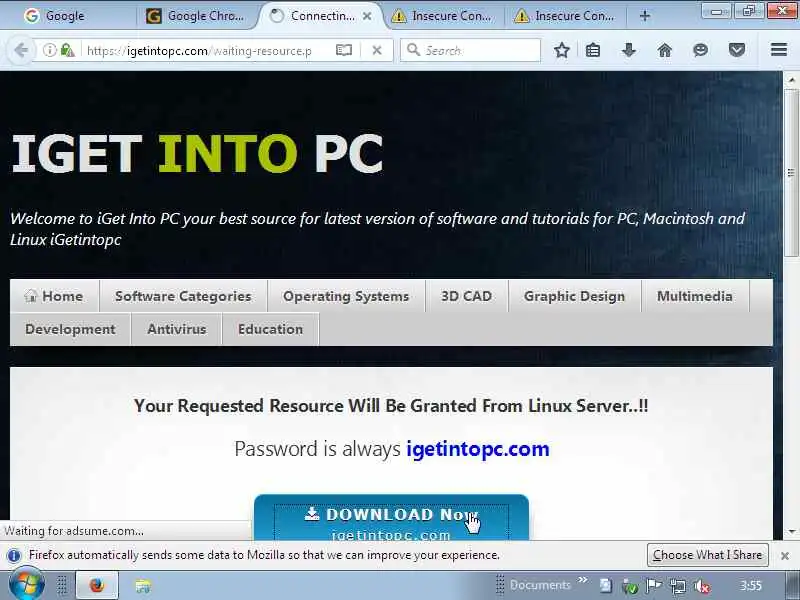
Task: Open the Education category
Action: tap(270, 329)
